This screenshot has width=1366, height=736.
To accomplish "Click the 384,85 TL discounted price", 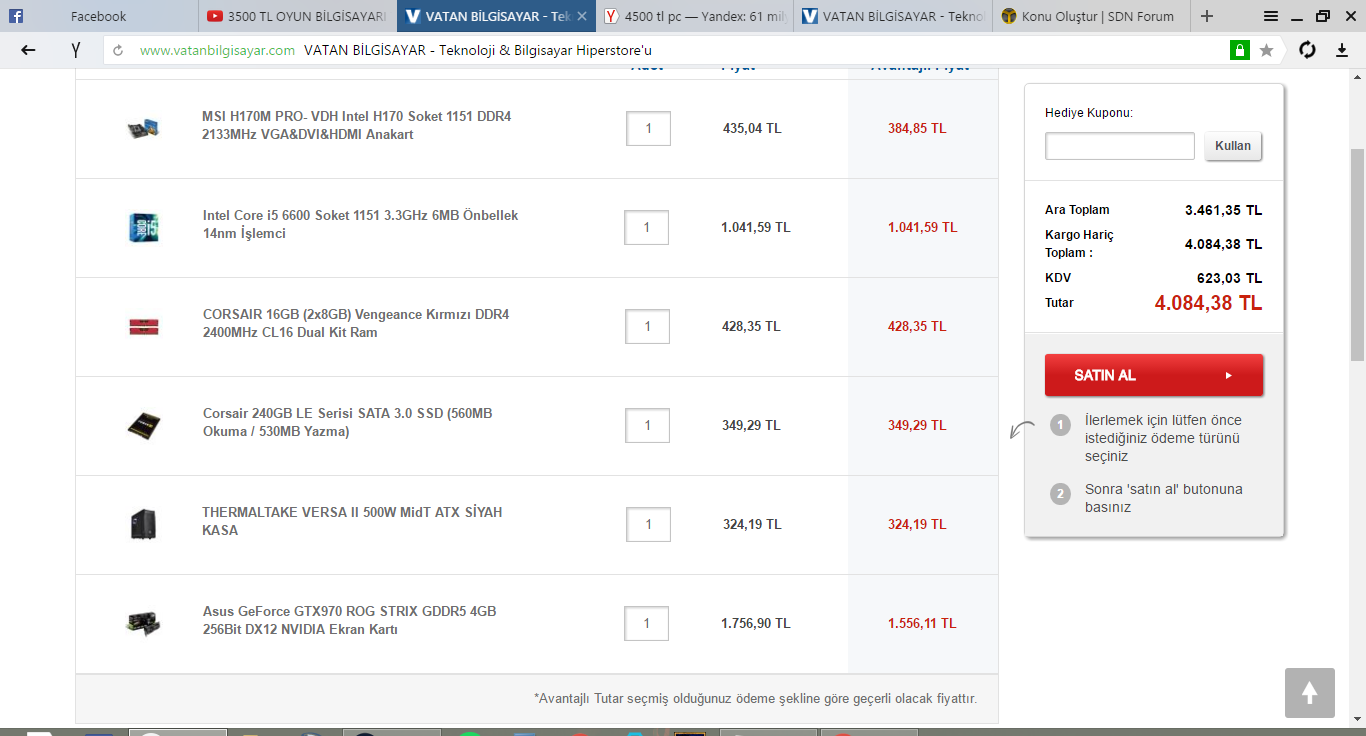I will [x=917, y=128].
